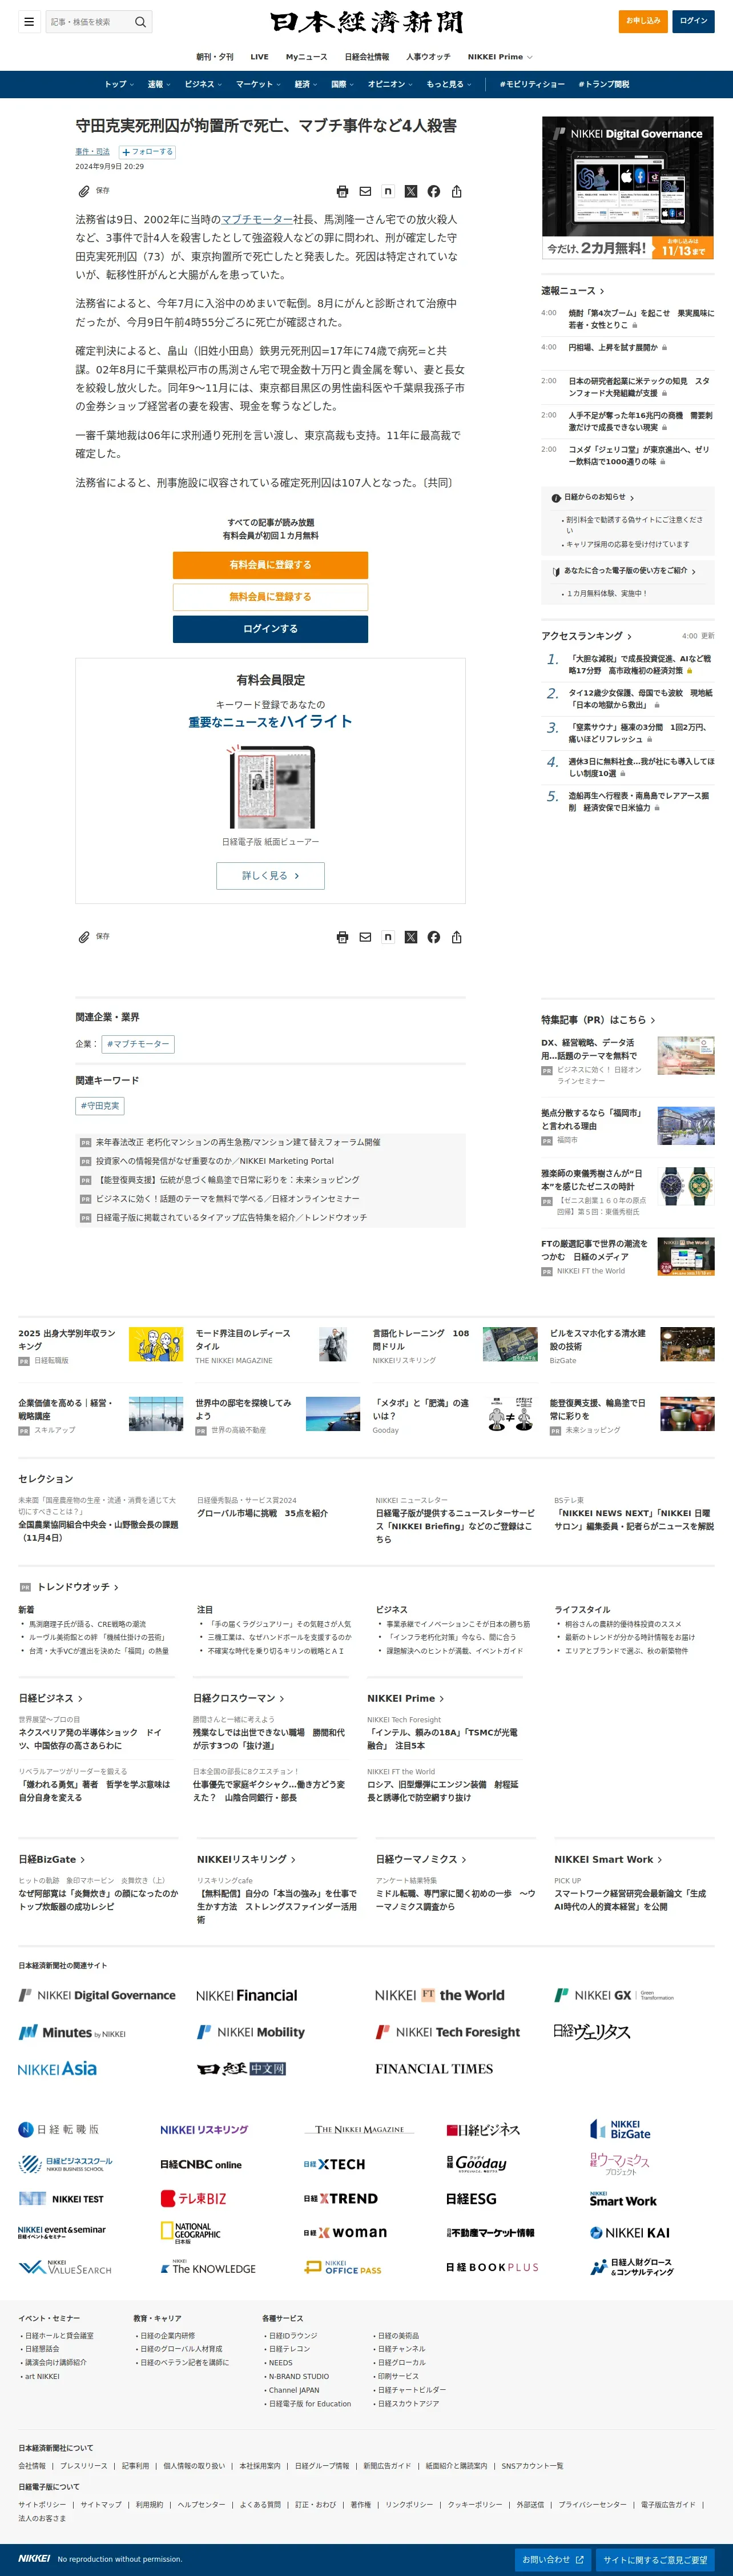Open the Minutes by NIKKEI logo
Viewport: 733px width, 2576px height.
pyautogui.click(x=72, y=2032)
